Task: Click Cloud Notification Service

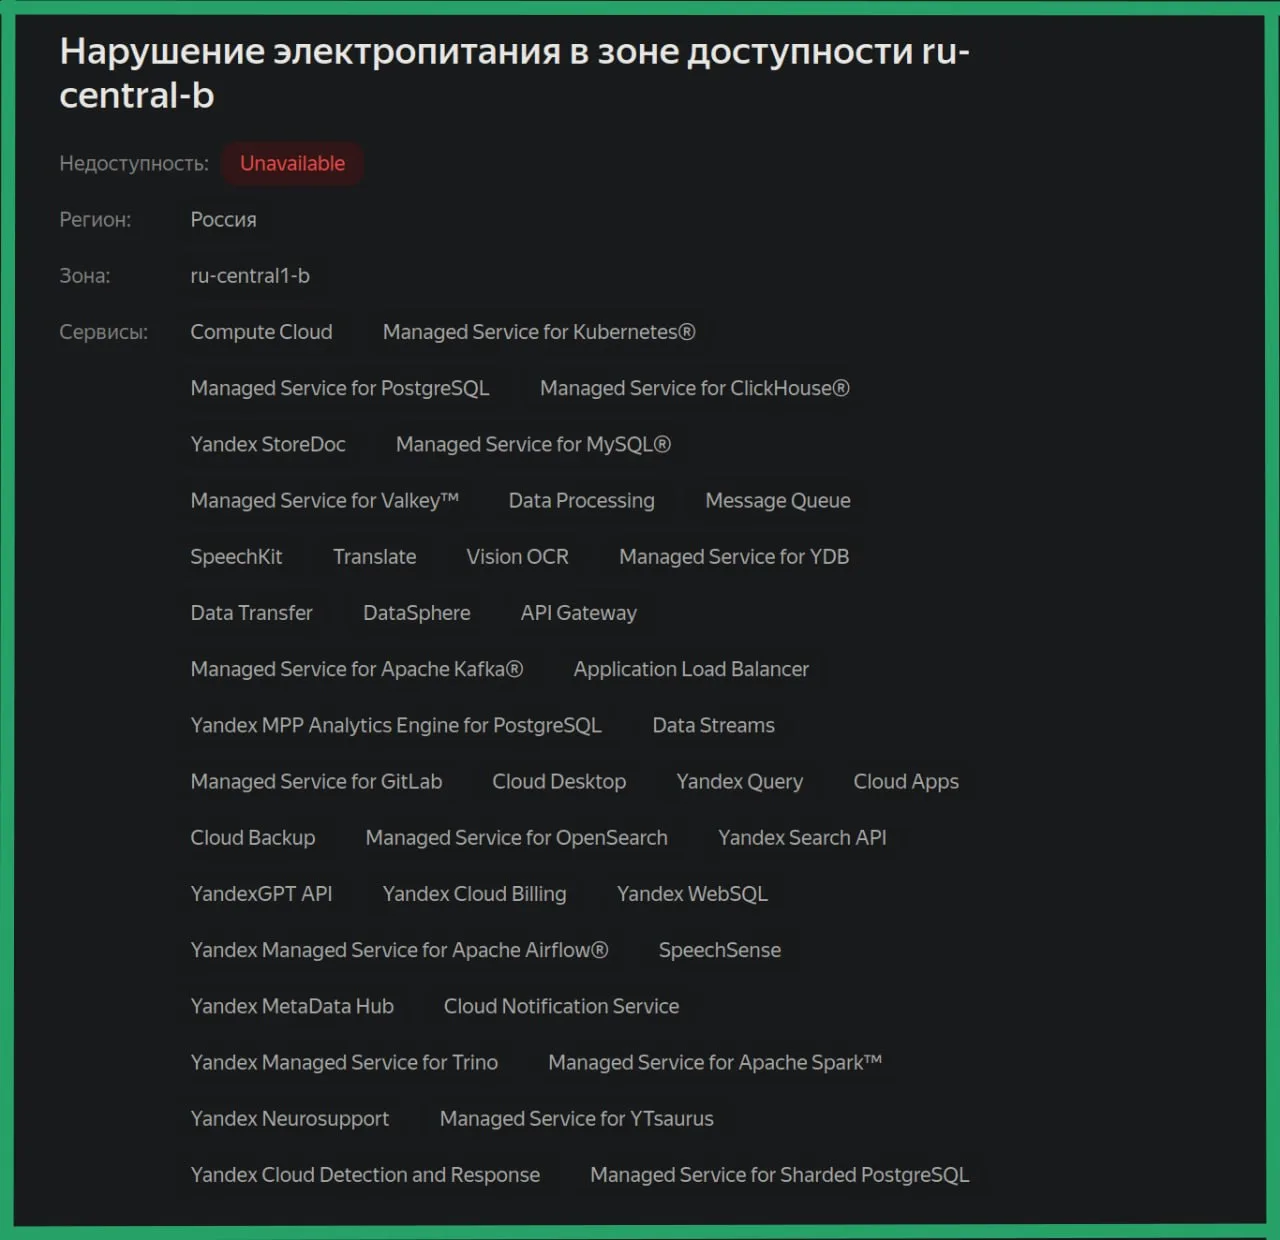Action: coord(562,1006)
